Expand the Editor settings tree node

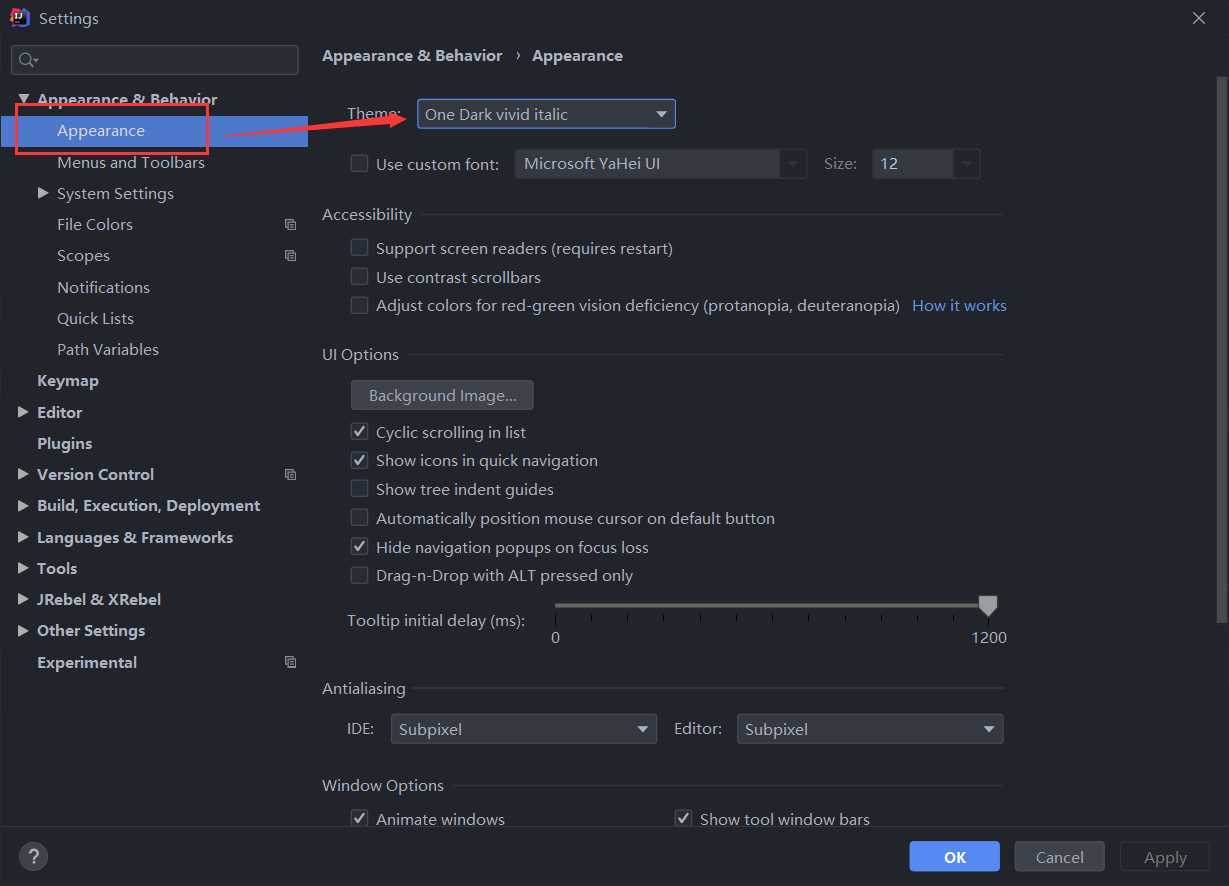pos(23,412)
